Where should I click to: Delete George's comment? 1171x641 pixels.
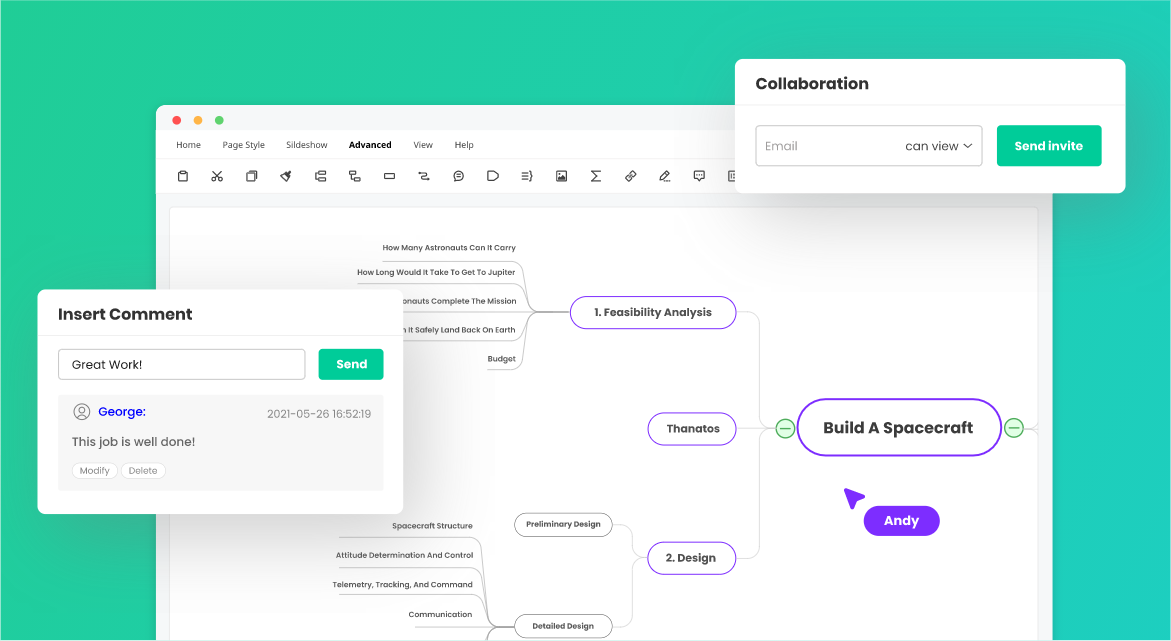(x=143, y=471)
